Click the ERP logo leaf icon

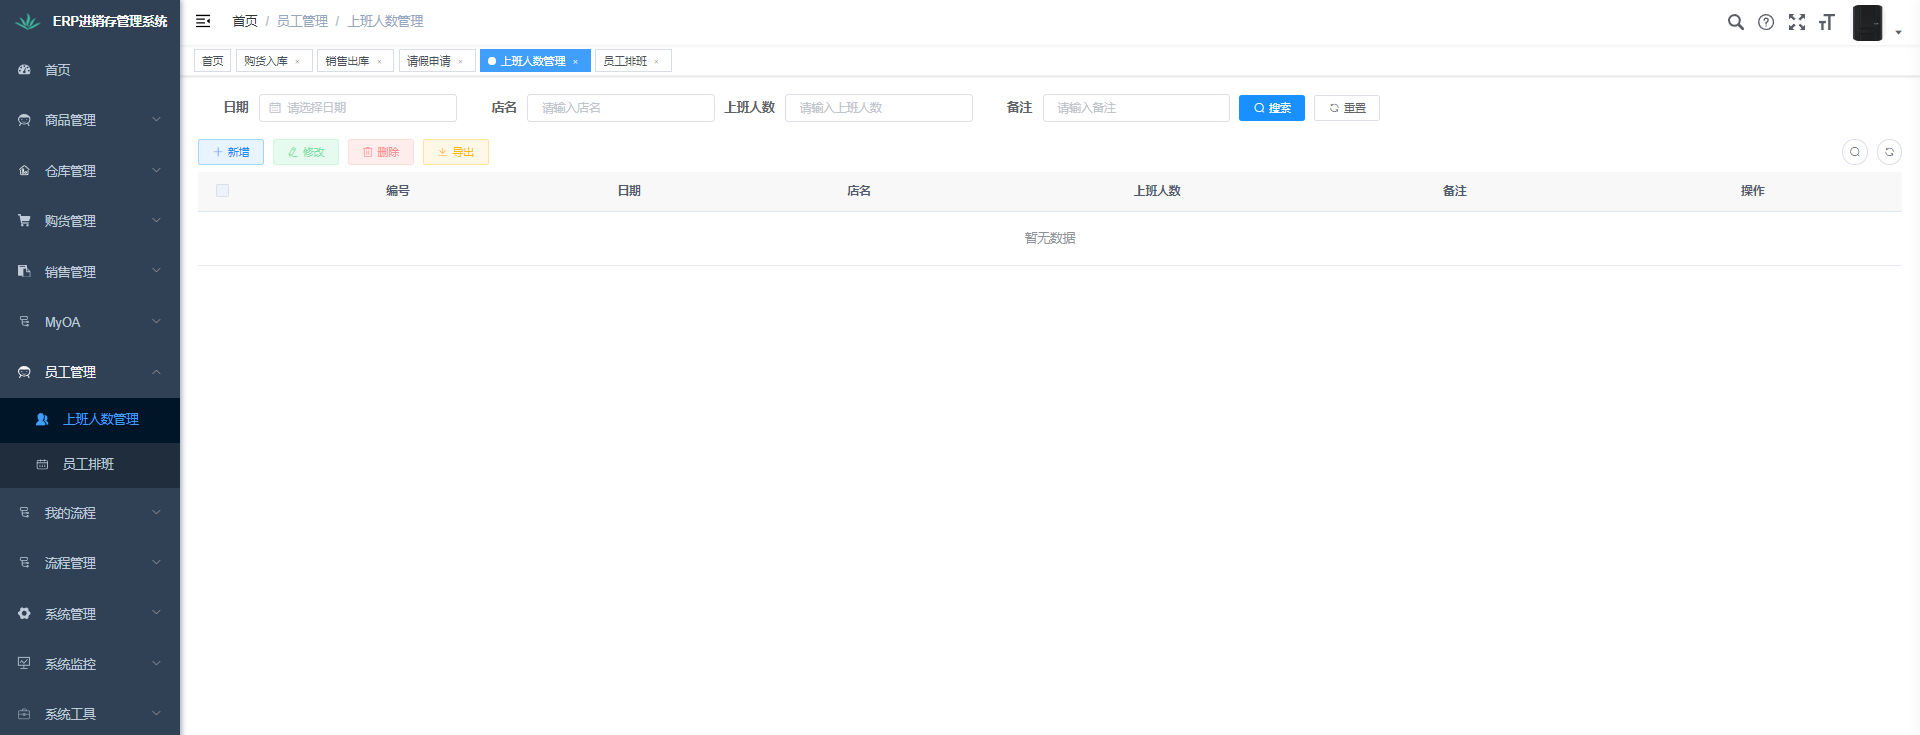[28, 21]
